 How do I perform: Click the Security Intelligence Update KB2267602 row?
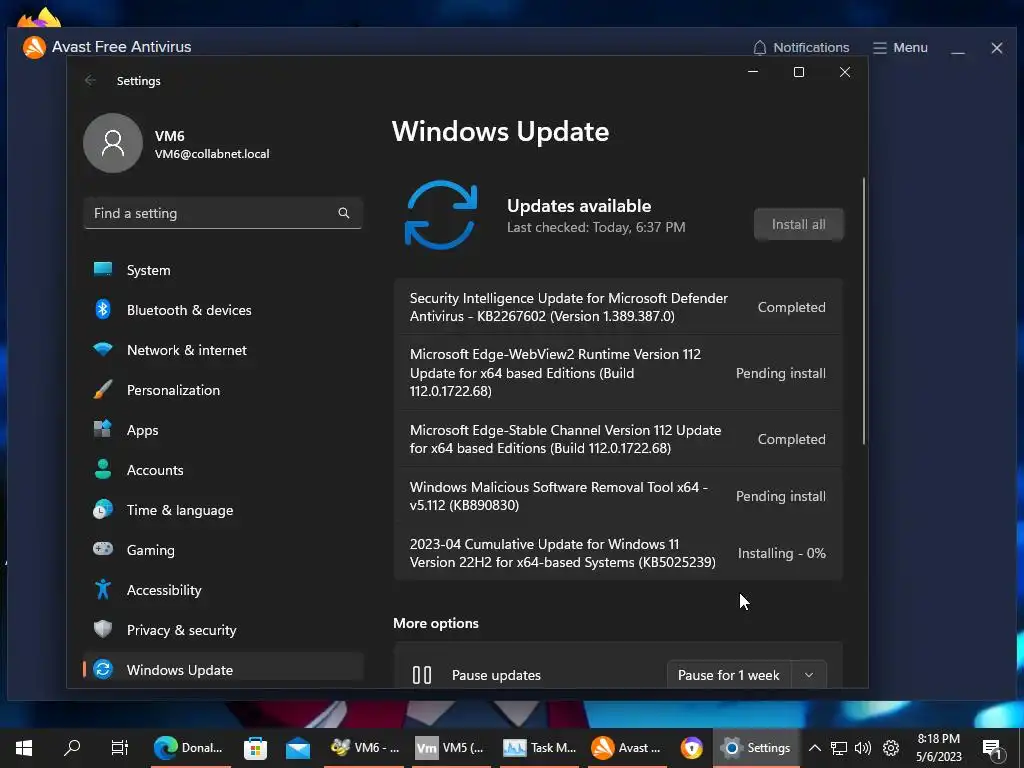point(618,307)
